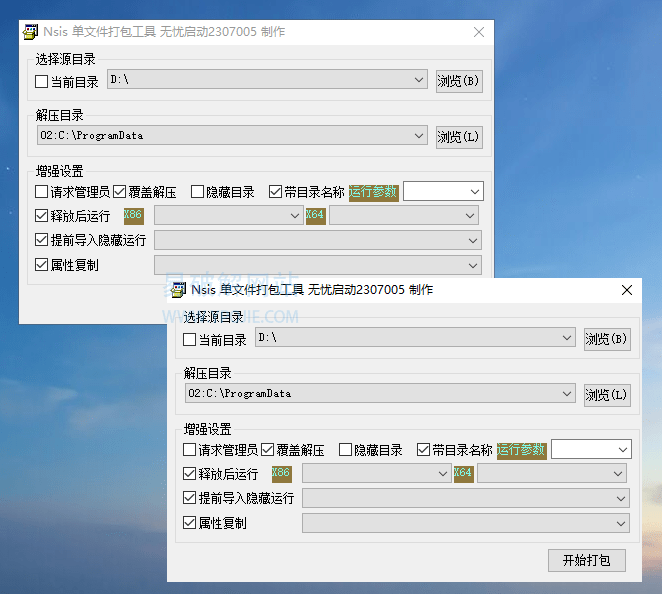662x594 pixels.
Task: Click 浏览(L) button in the background window
Action: [x=459, y=137]
